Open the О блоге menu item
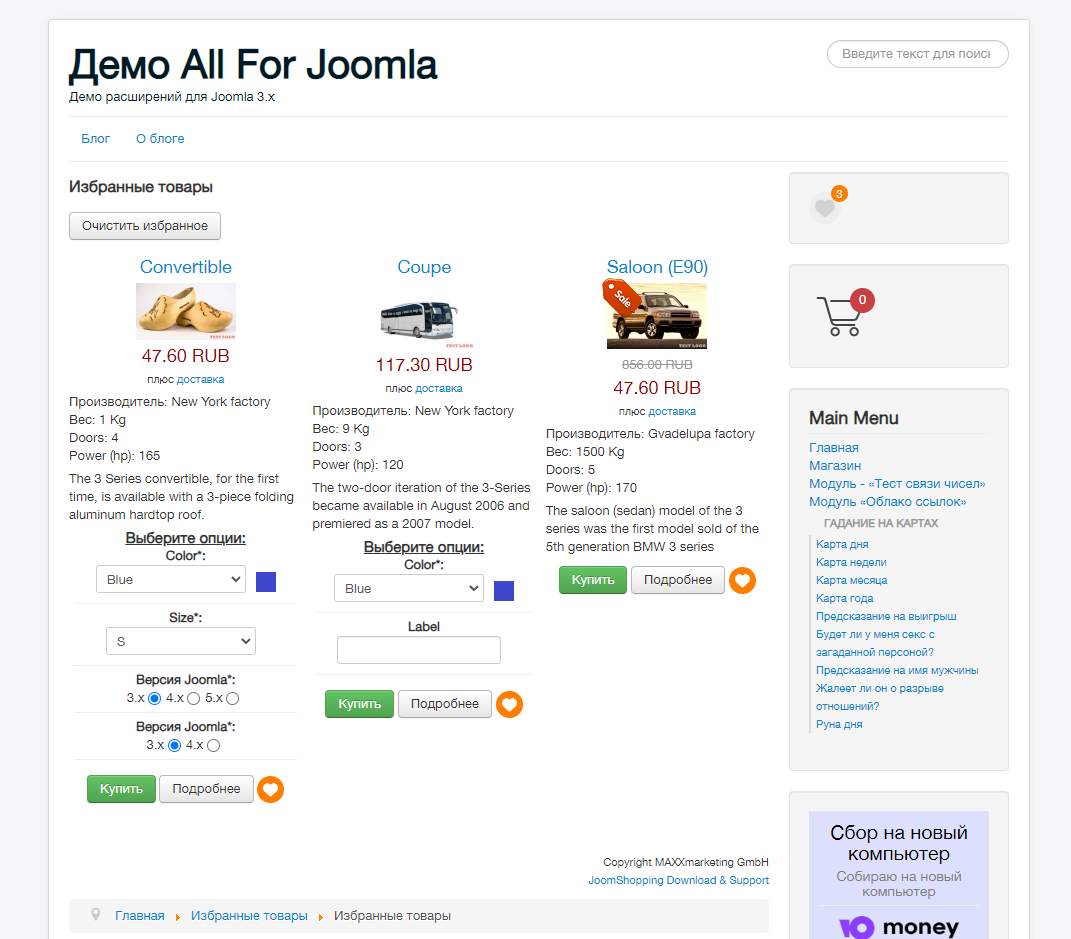This screenshot has height=939, width=1071. coord(160,139)
